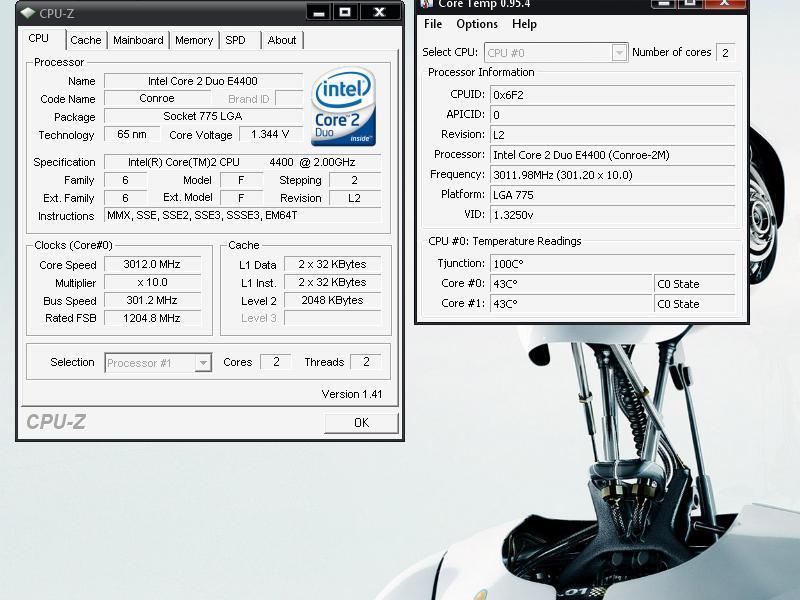This screenshot has width=800, height=600.
Task: Open the Mainboard tab in CPU-Z
Action: [138, 40]
